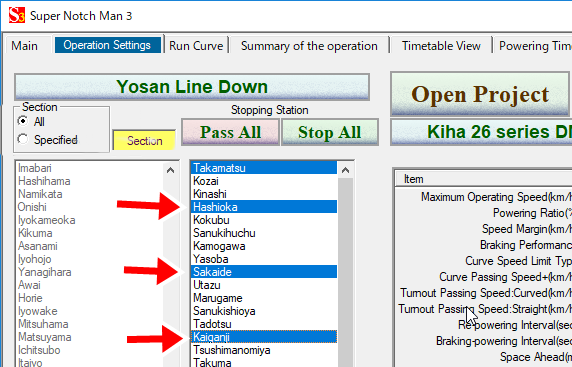Select Takuma in stopping station list
This screenshot has width=572, height=367.
264,362
